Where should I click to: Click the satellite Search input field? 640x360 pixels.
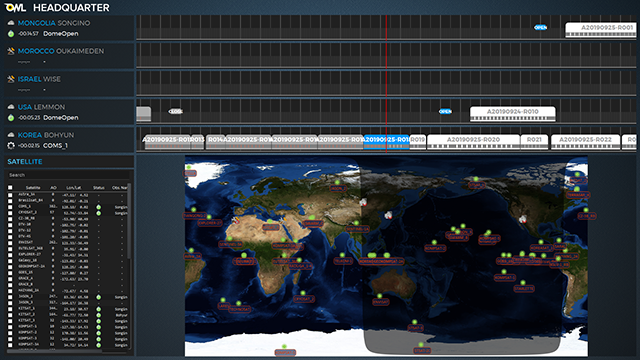pyautogui.click(x=69, y=175)
